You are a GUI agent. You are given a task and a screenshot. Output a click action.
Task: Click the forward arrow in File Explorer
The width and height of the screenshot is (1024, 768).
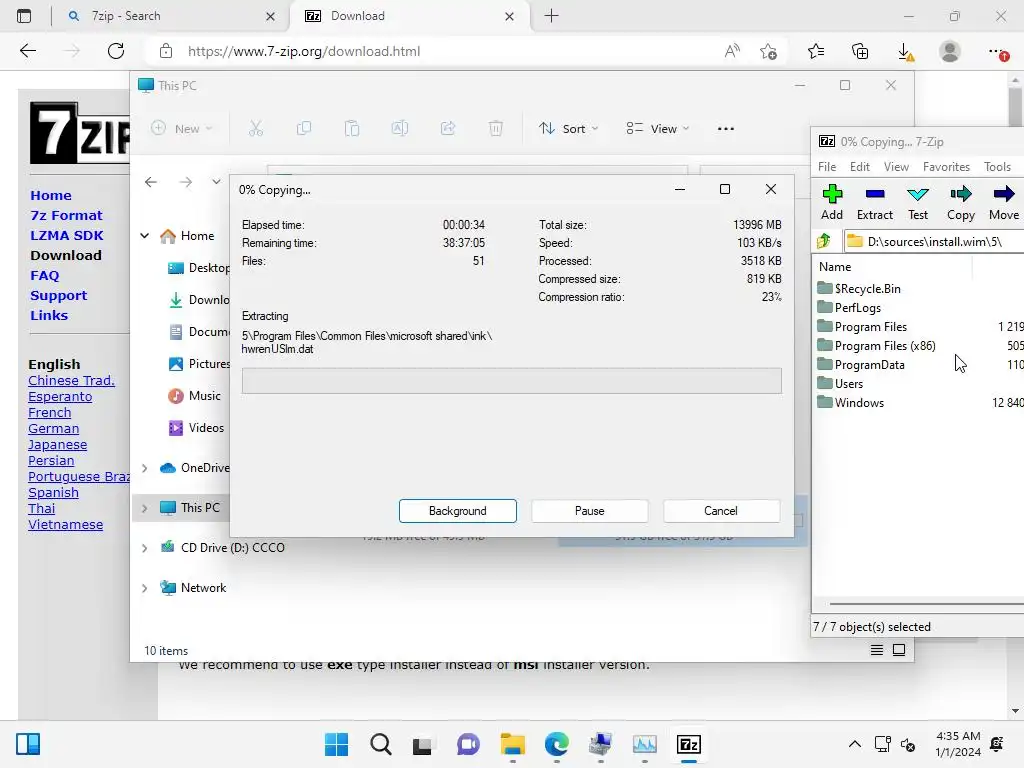pos(186,182)
